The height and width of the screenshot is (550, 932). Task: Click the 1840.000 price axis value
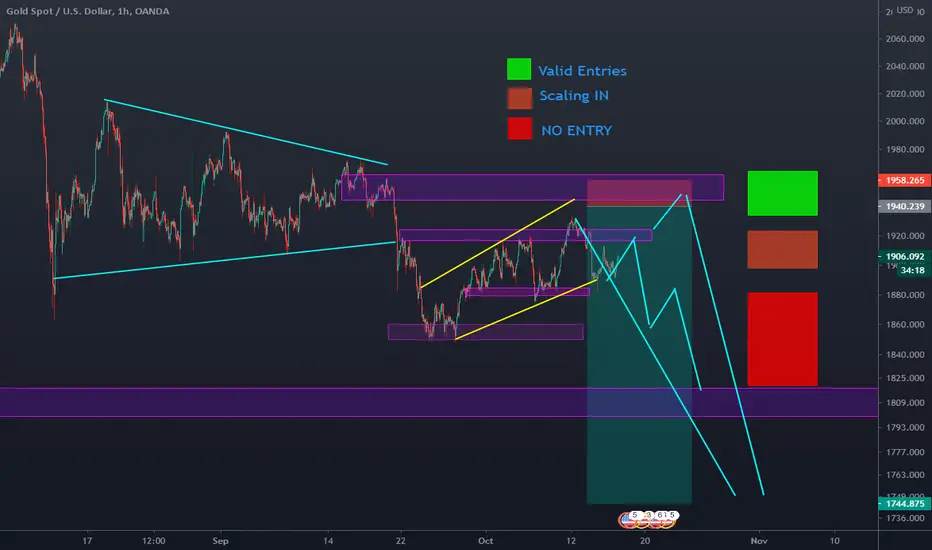[x=905, y=354]
